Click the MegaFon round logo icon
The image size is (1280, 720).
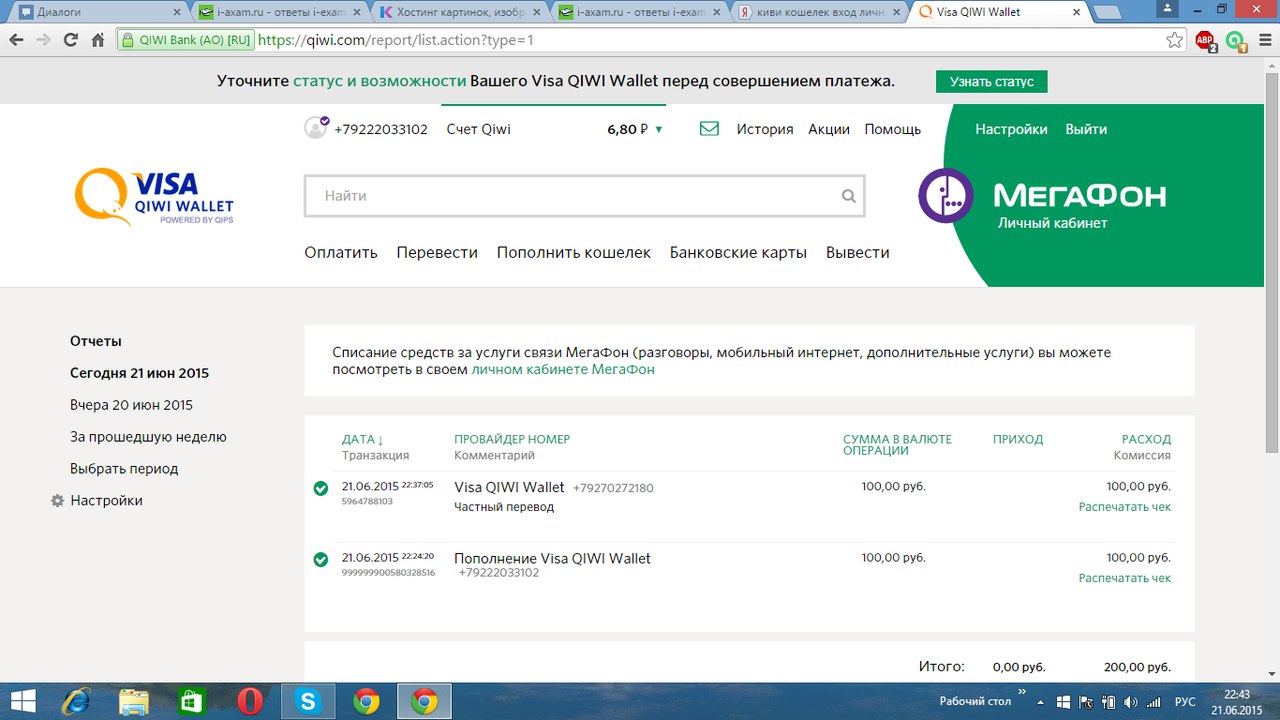coord(946,196)
